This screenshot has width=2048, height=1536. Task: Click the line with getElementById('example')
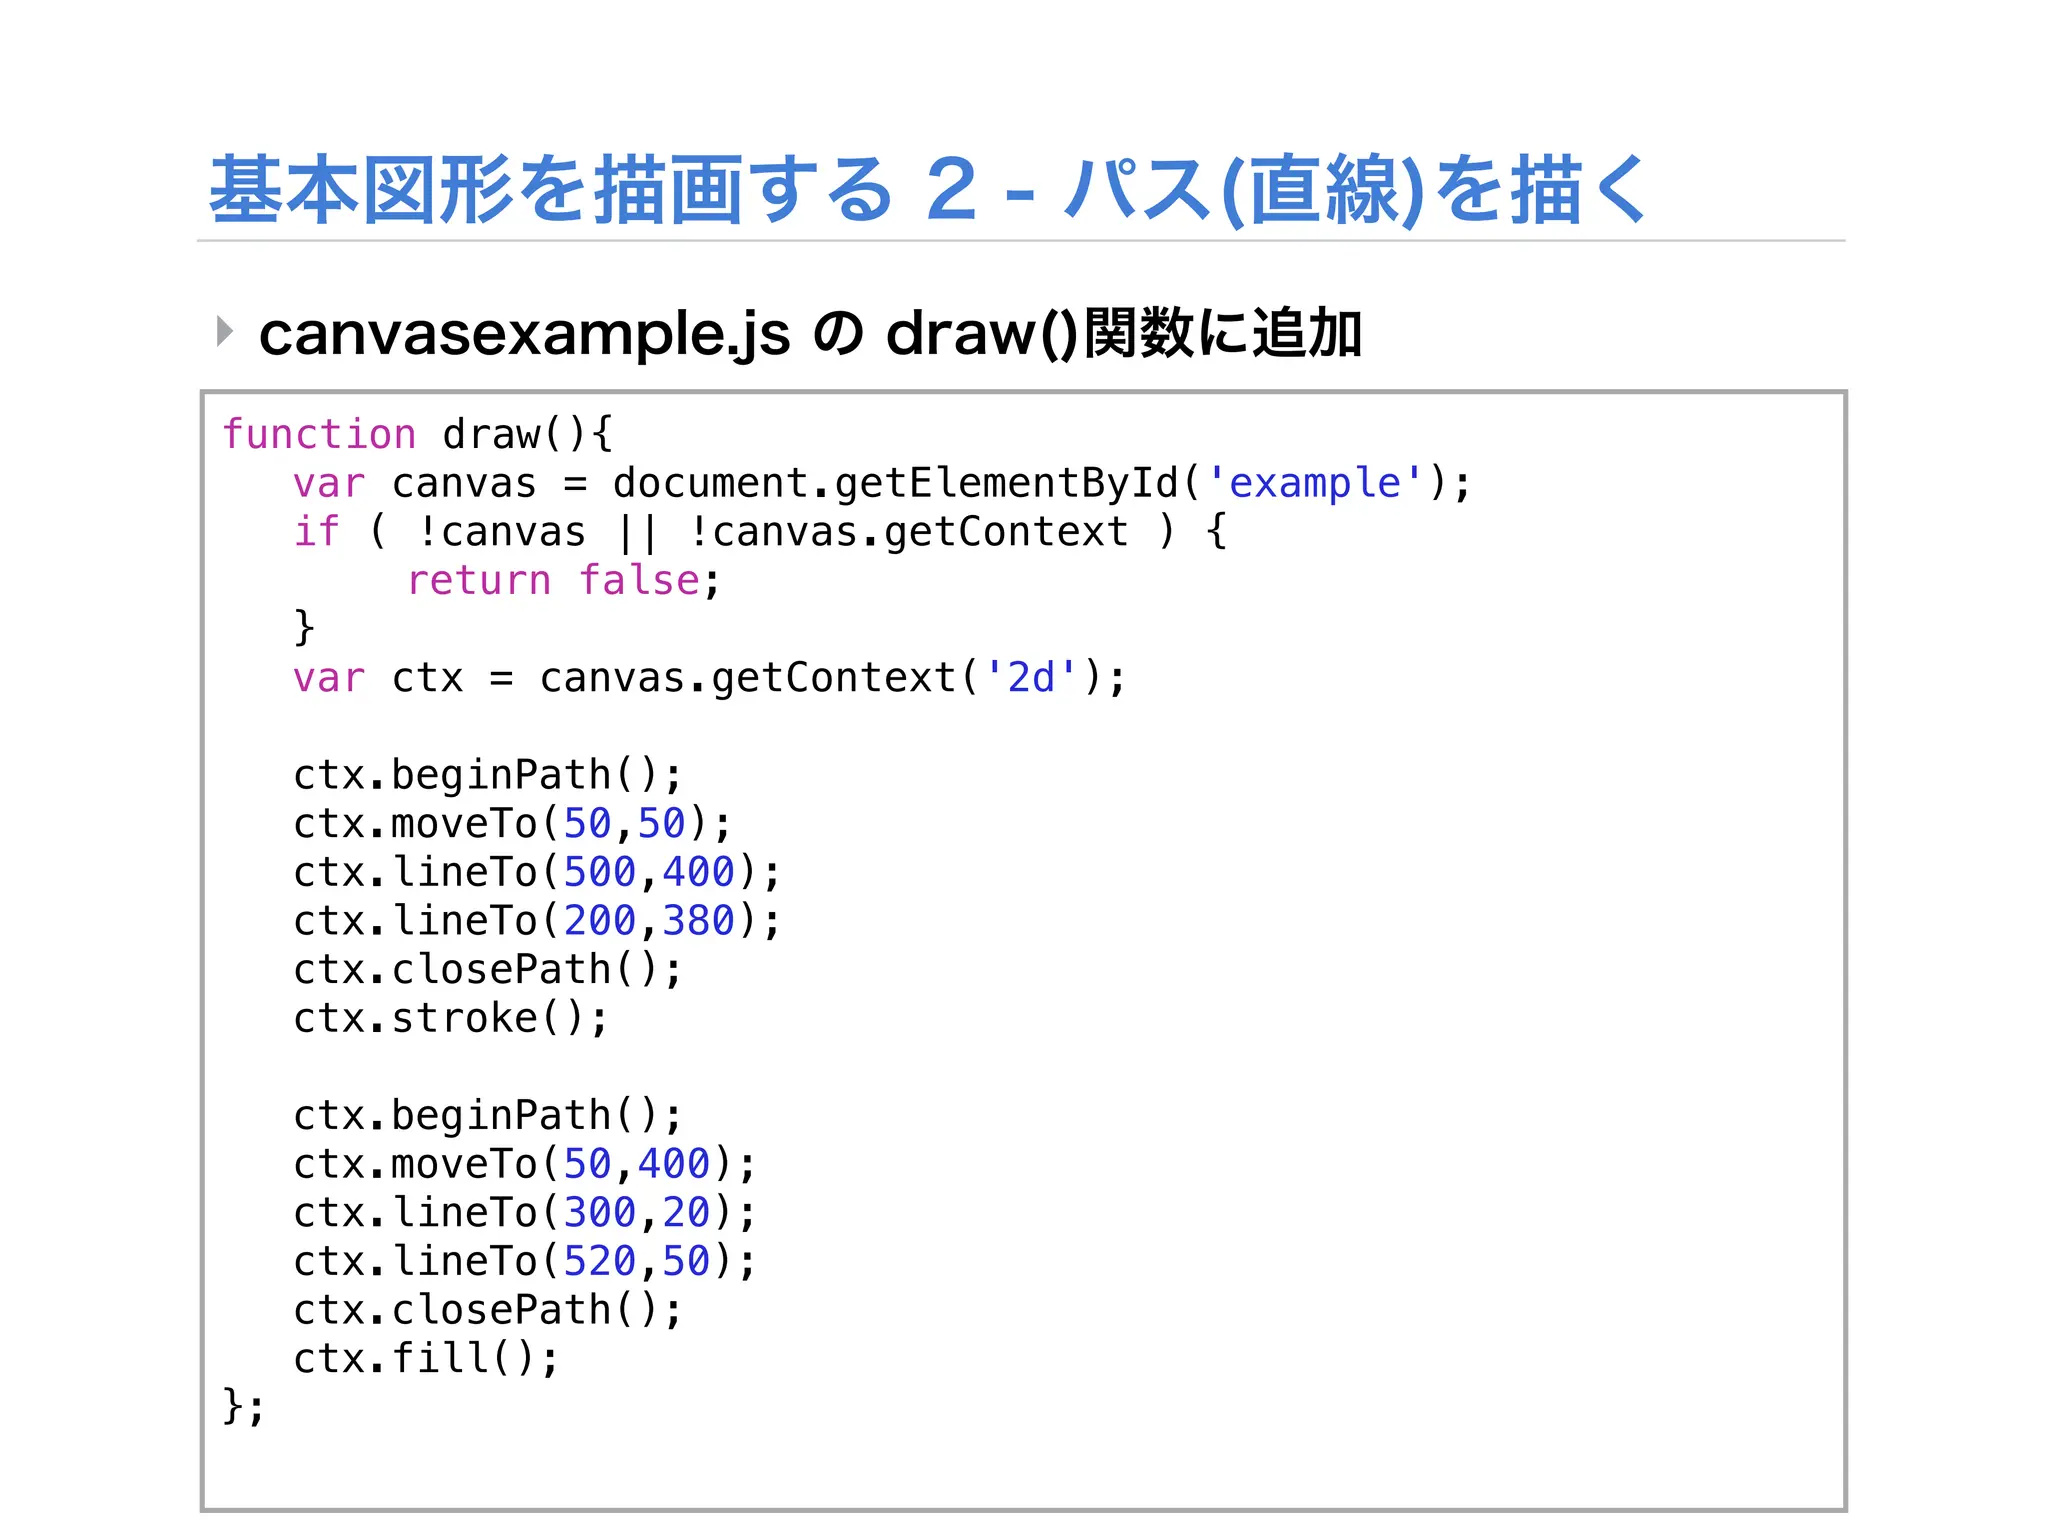[x=882, y=484]
